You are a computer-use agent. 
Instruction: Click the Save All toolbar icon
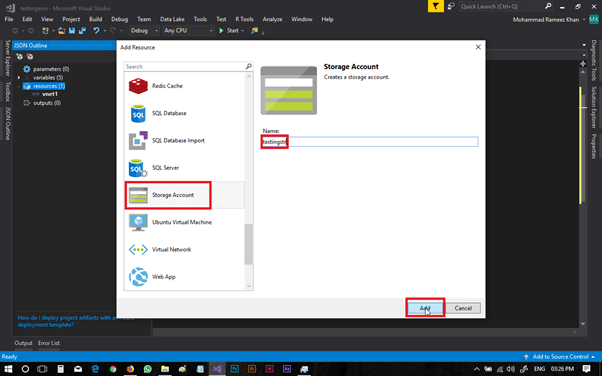click(82, 31)
